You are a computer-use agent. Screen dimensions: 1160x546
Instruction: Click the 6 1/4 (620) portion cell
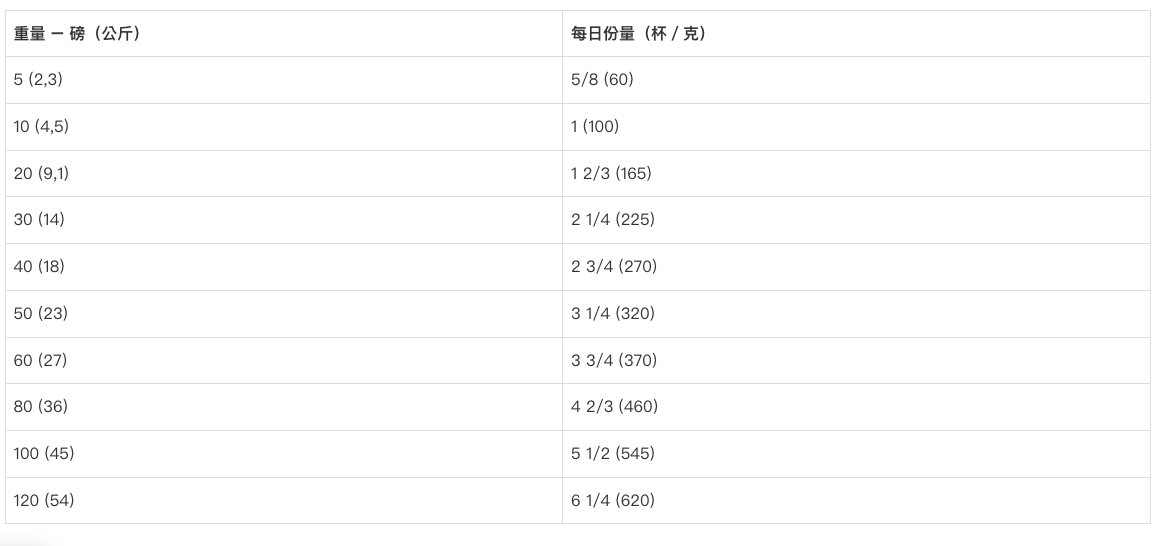(613, 500)
